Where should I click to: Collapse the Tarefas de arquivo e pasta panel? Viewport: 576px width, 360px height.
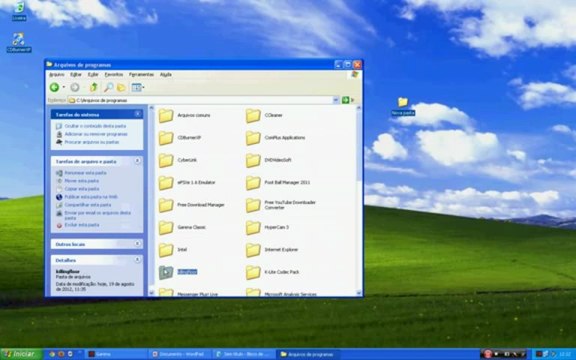tap(137, 161)
